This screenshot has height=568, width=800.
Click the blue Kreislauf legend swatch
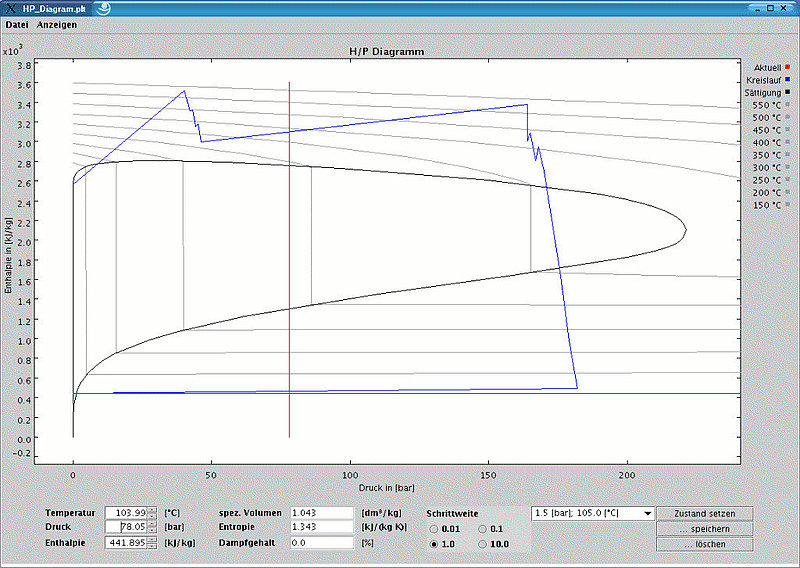(787, 80)
